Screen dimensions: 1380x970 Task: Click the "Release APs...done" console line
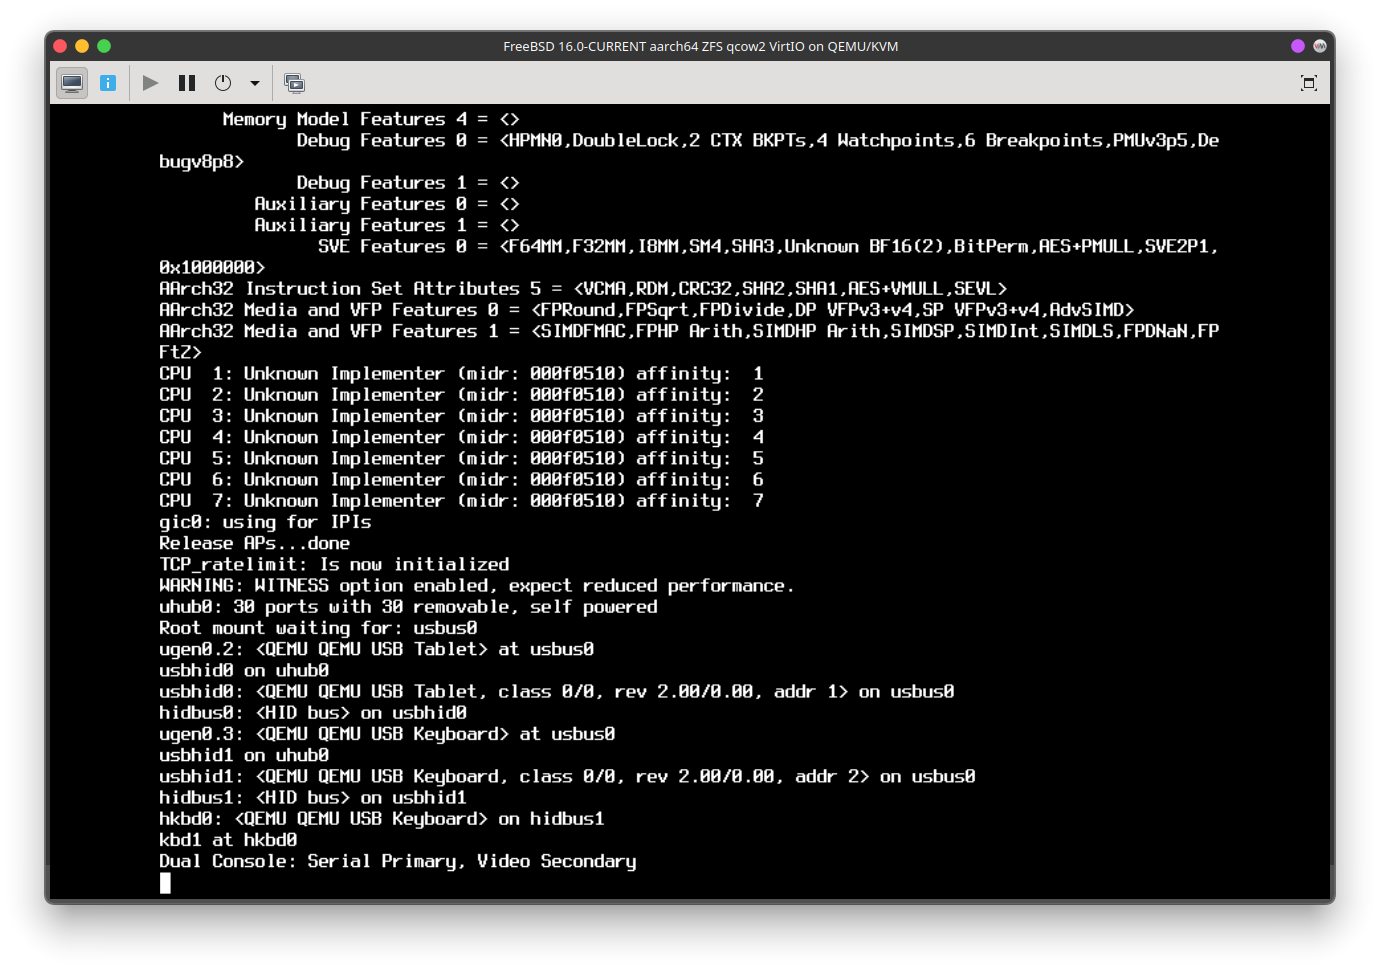coord(254,543)
